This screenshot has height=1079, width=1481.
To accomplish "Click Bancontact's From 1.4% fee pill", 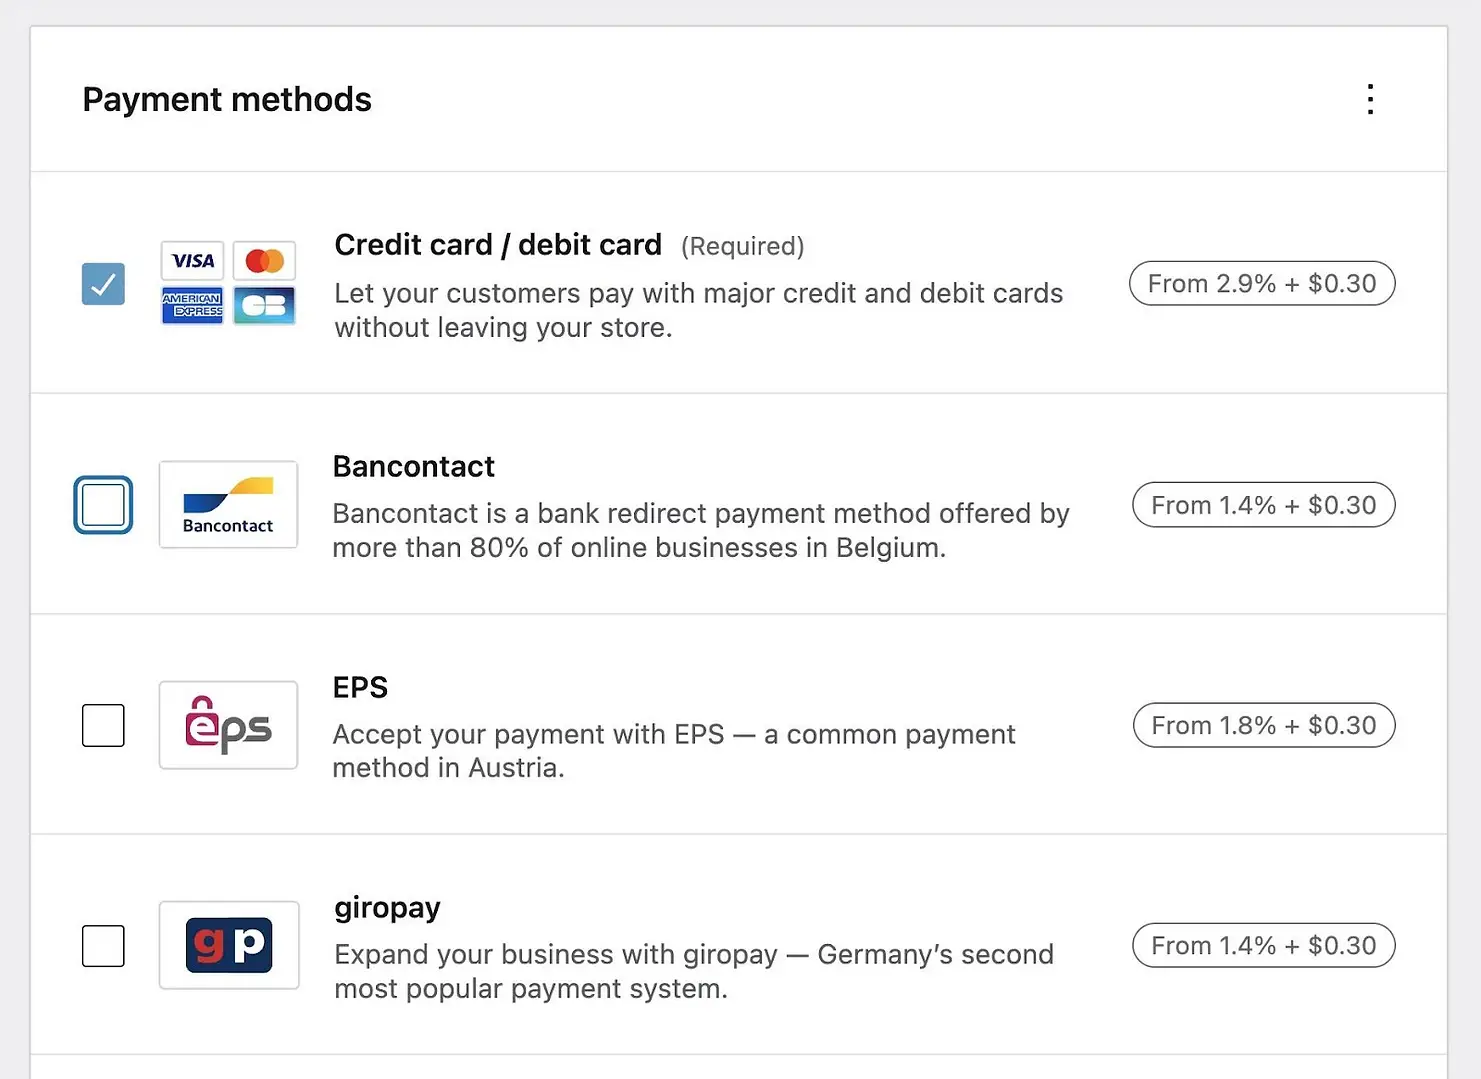I will (1263, 505).
